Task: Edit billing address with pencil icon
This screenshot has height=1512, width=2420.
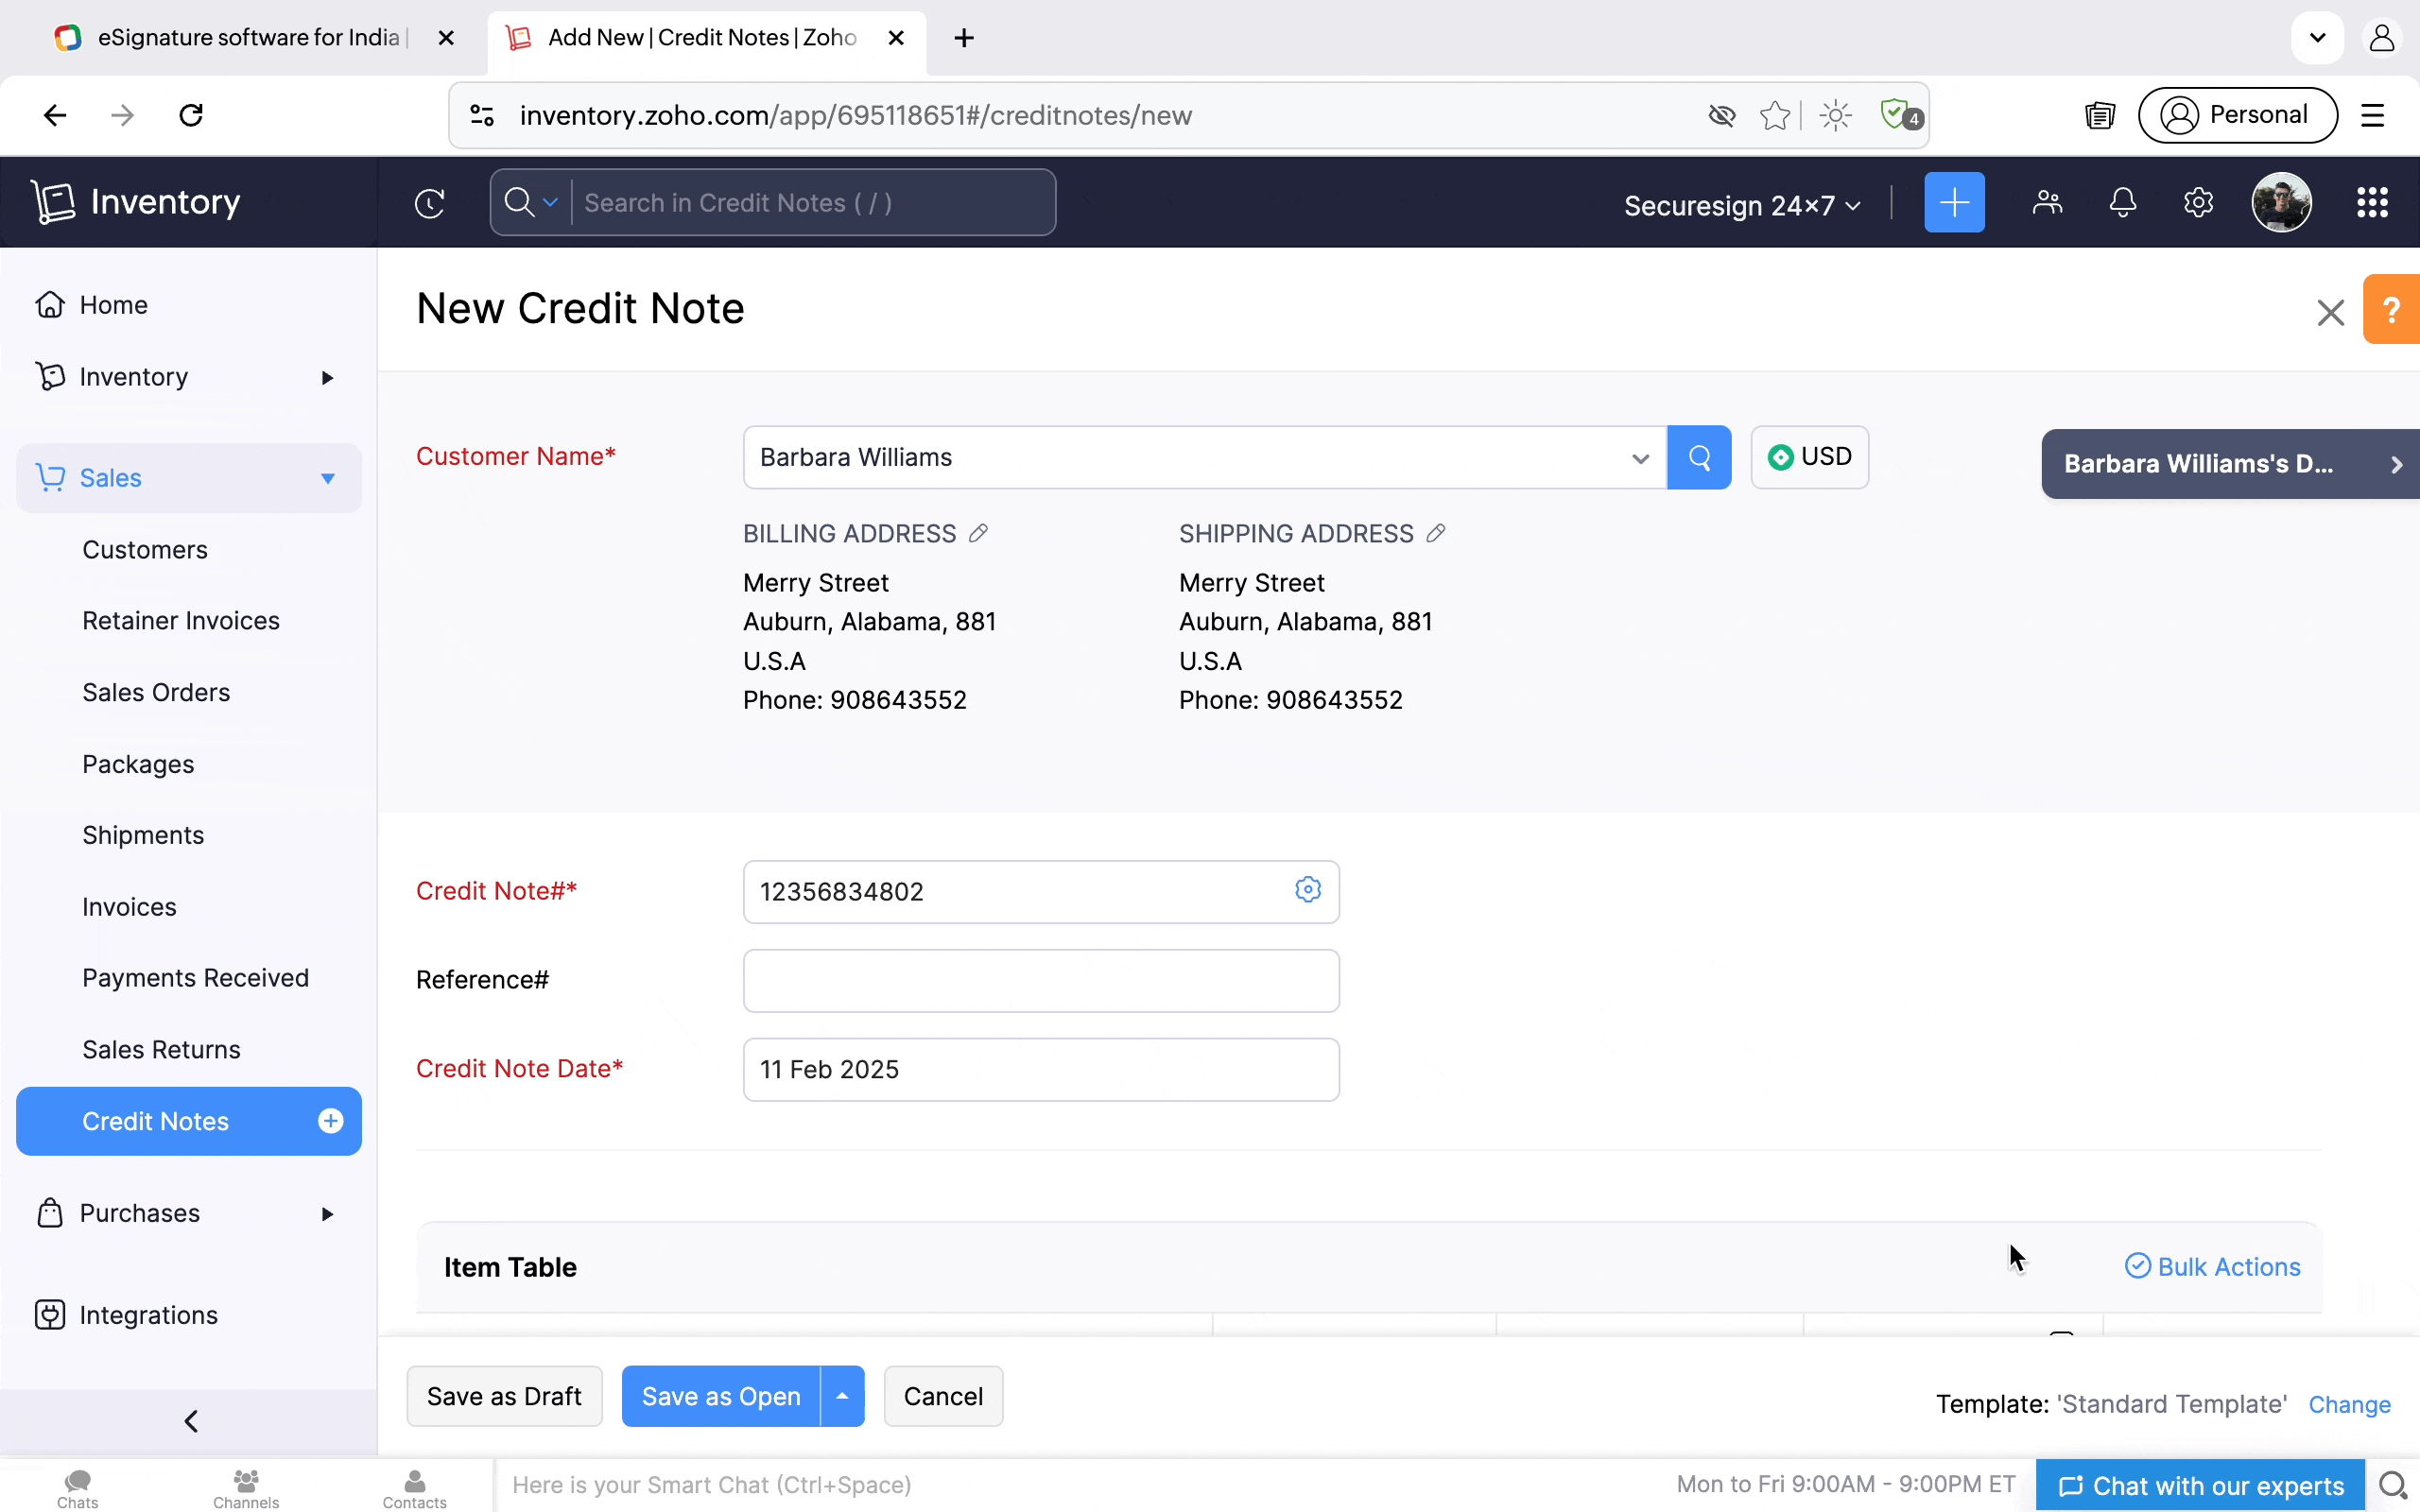Action: 978,533
